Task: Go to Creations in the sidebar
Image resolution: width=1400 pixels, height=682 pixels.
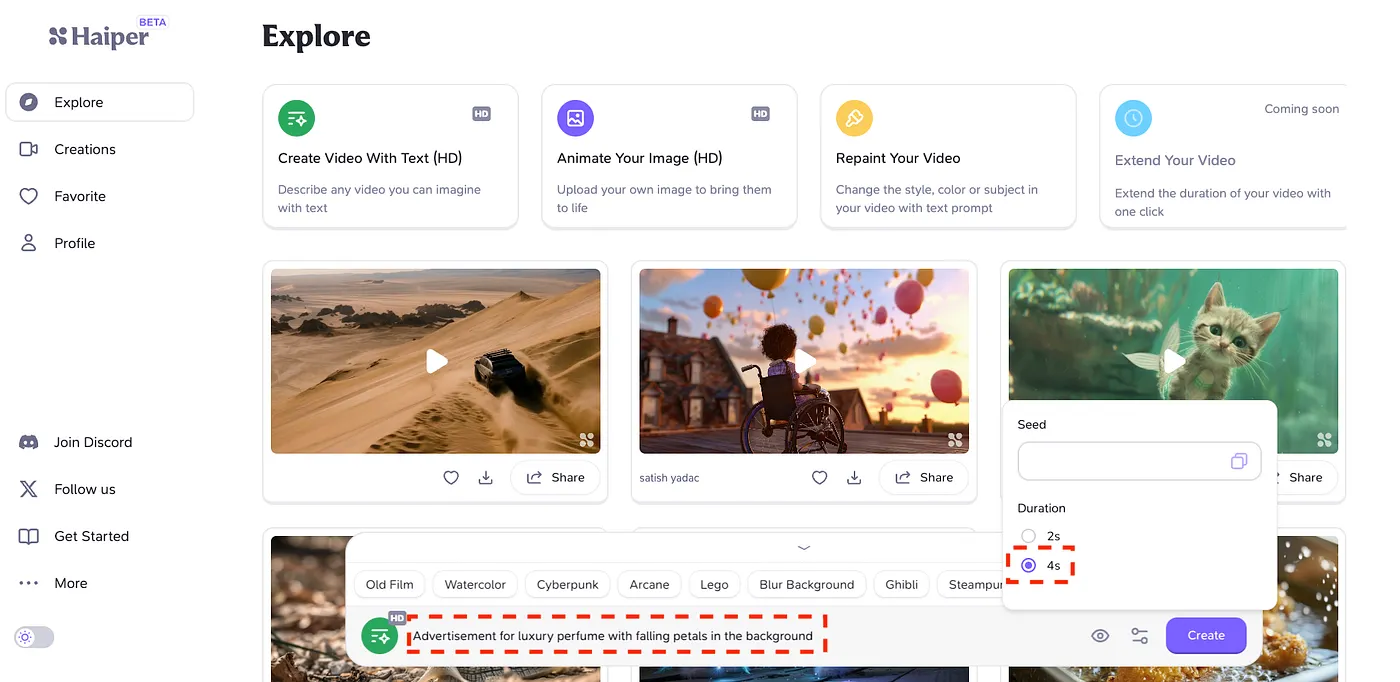Action: pyautogui.click(x=67, y=149)
